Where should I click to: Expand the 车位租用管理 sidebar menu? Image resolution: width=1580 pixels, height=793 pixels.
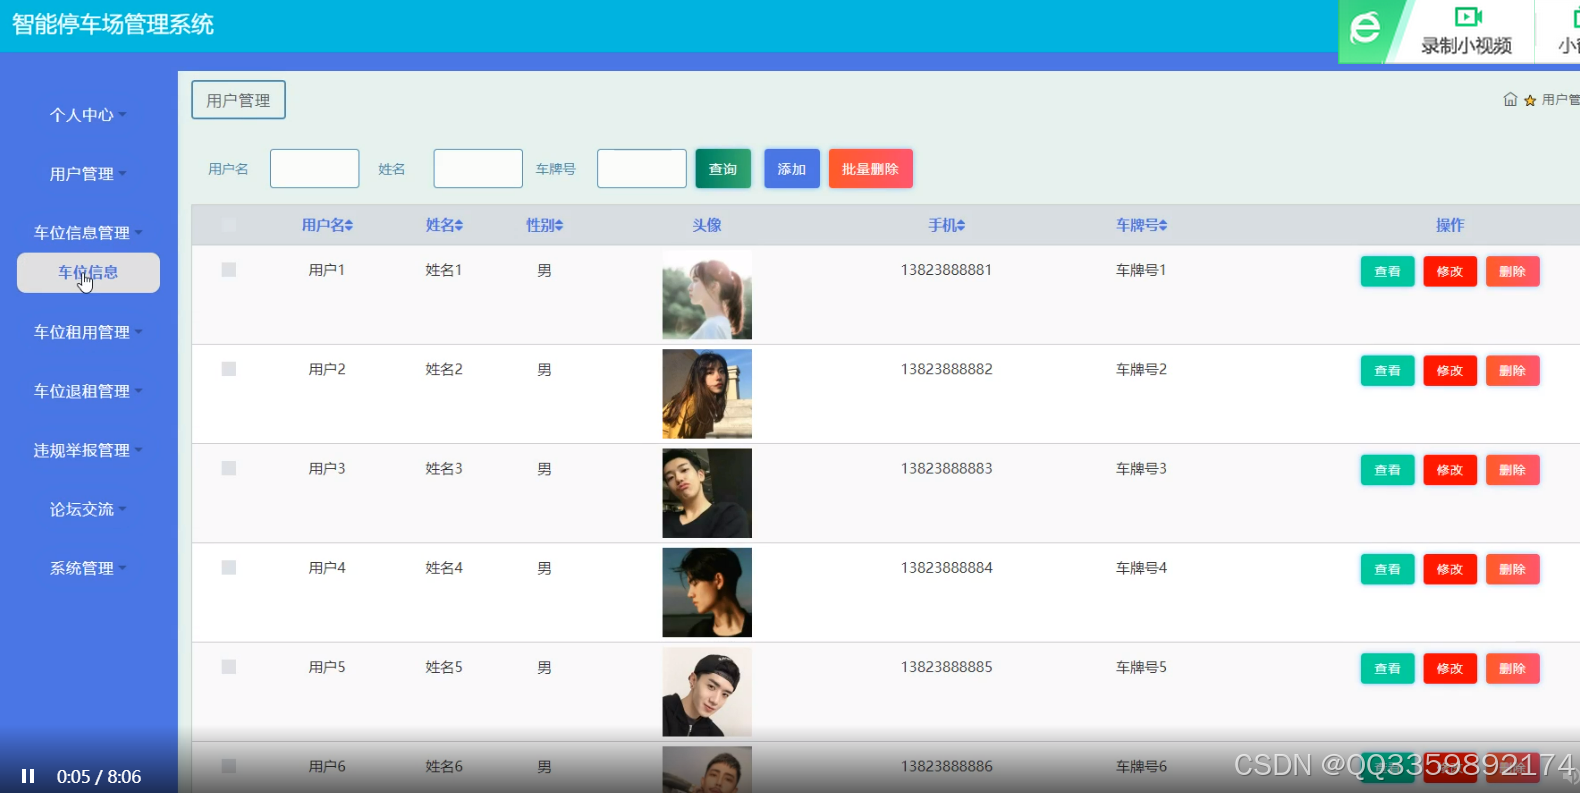pos(88,332)
